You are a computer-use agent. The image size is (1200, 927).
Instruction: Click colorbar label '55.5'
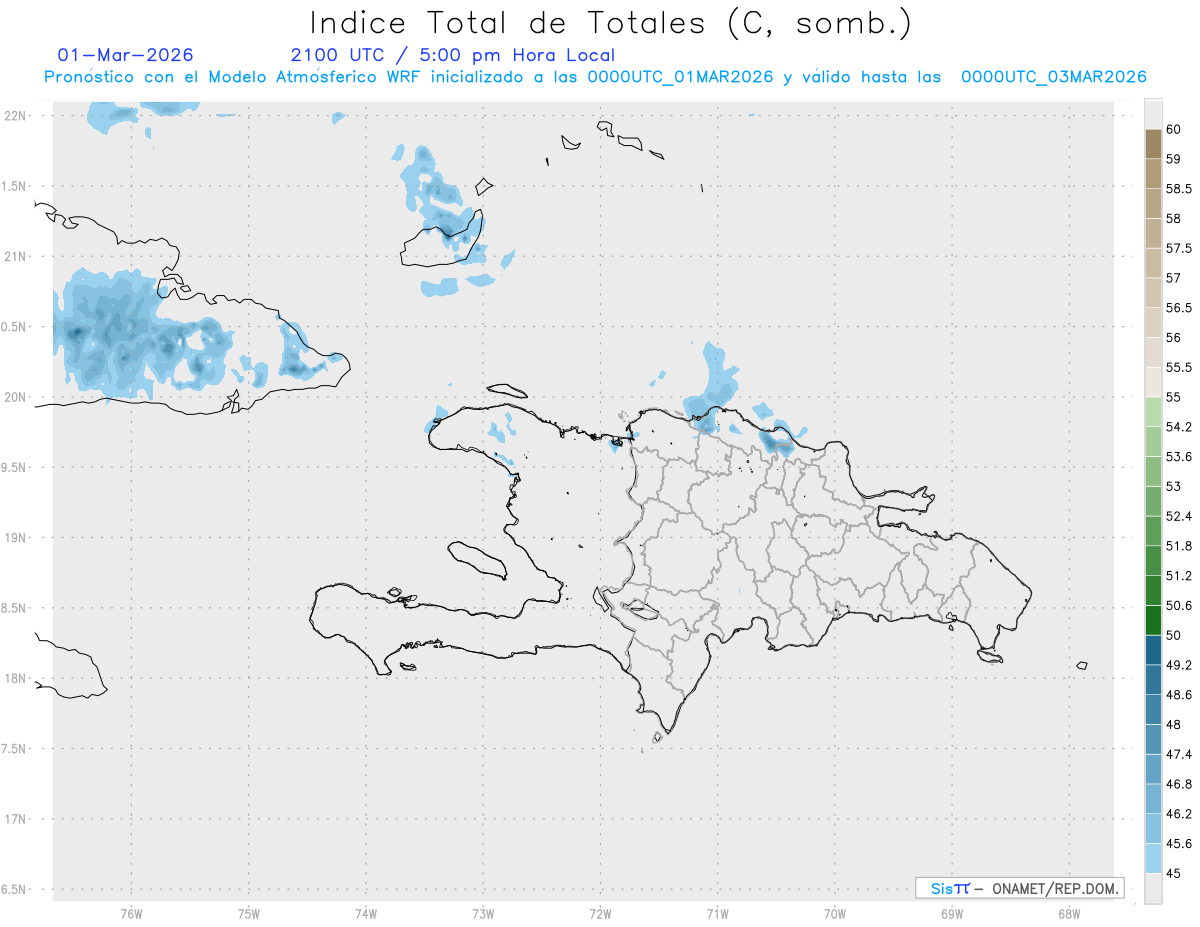click(1178, 367)
